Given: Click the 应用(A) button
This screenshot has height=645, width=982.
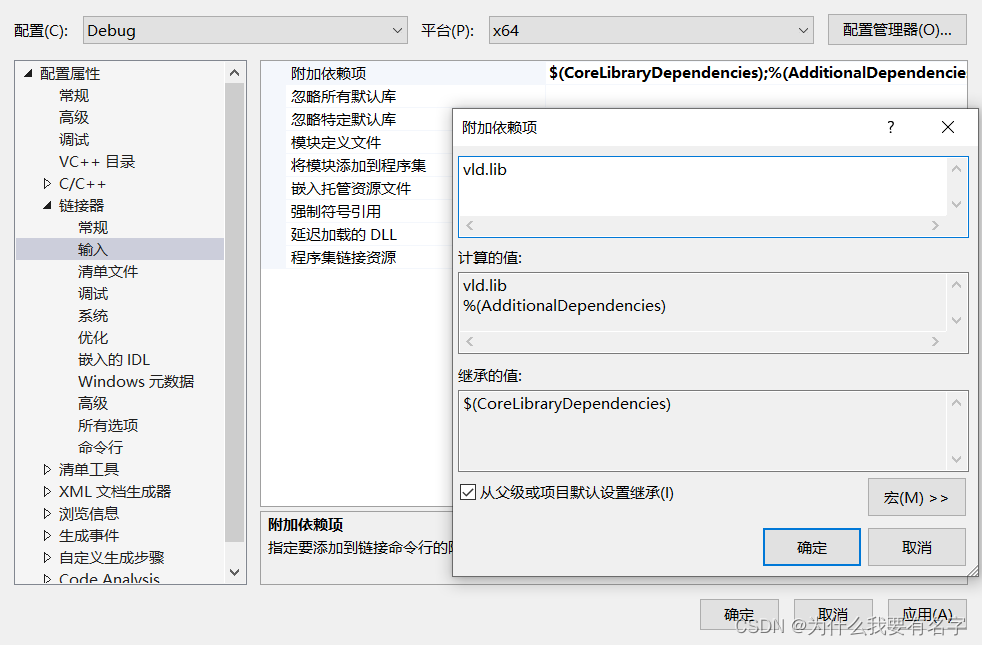Looking at the screenshot, I should 927,614.
